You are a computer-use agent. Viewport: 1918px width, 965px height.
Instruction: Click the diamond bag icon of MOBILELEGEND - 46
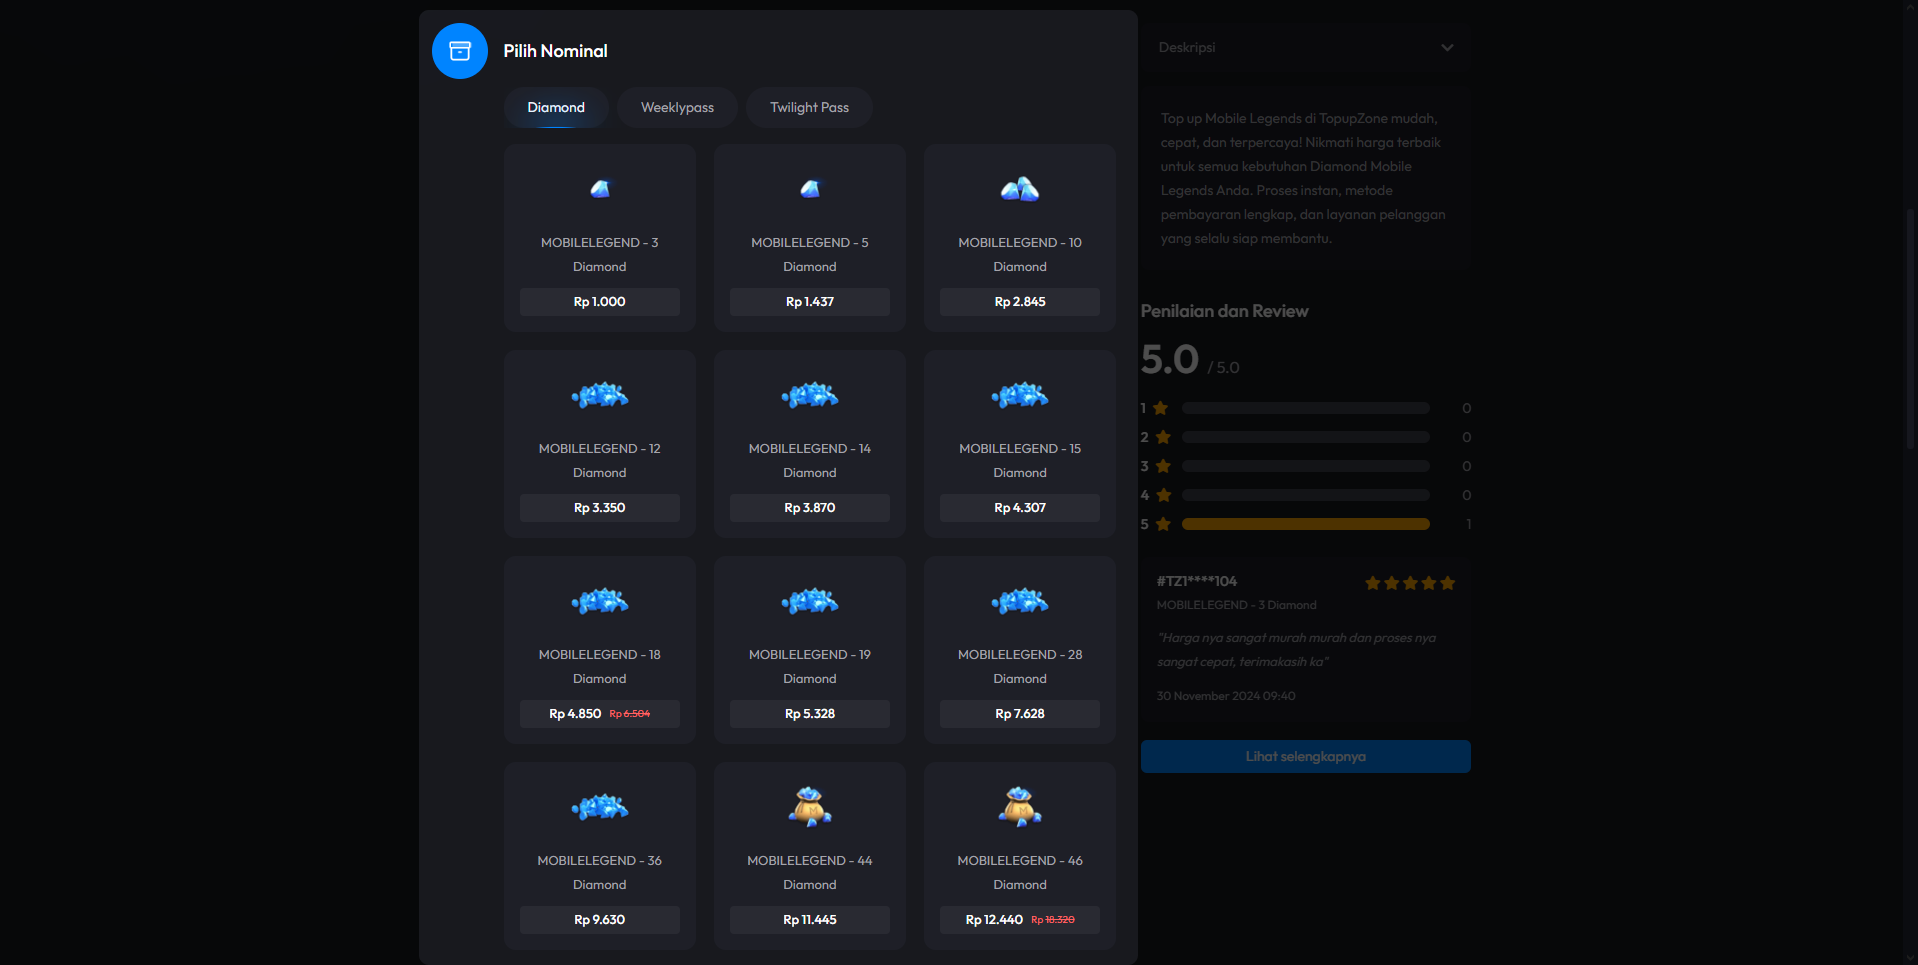pyautogui.click(x=1020, y=806)
